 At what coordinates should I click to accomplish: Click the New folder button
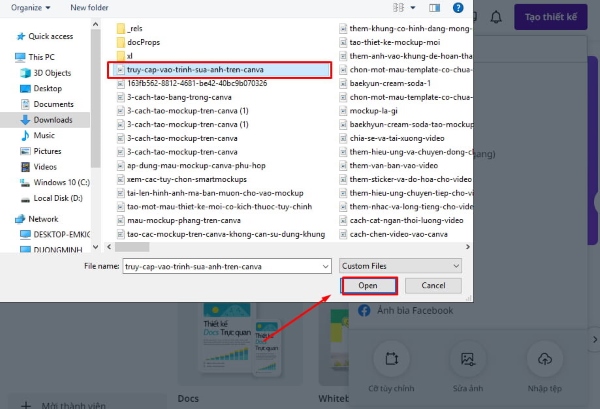pyautogui.click(x=91, y=6)
